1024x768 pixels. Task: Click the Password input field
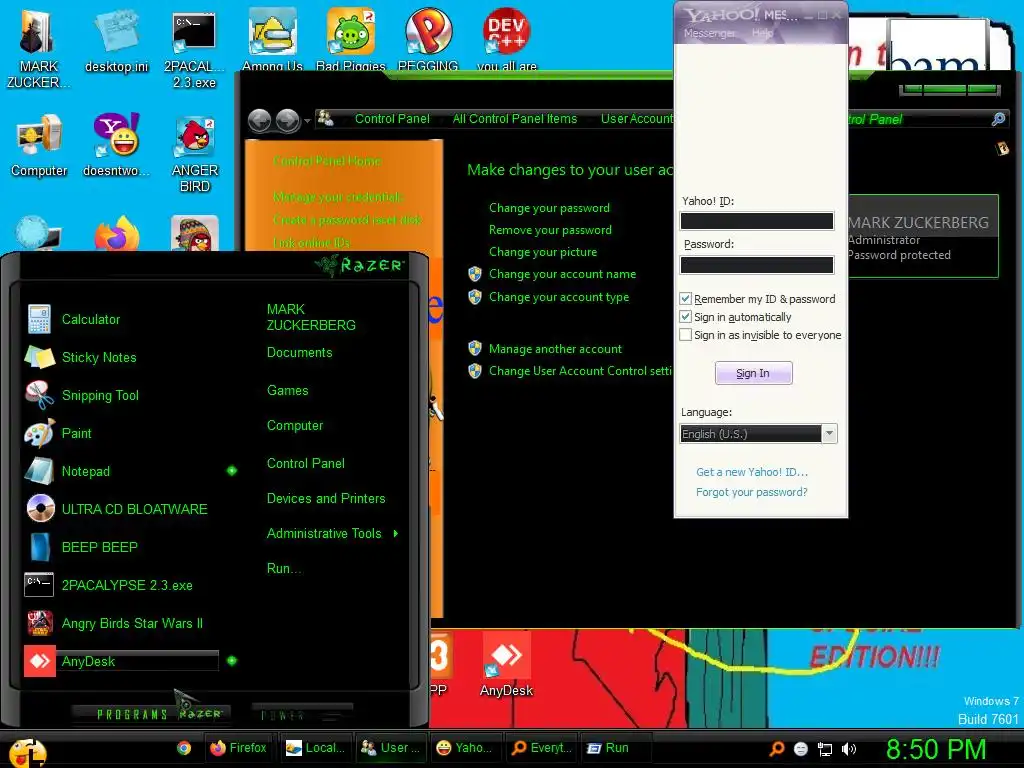click(x=757, y=264)
